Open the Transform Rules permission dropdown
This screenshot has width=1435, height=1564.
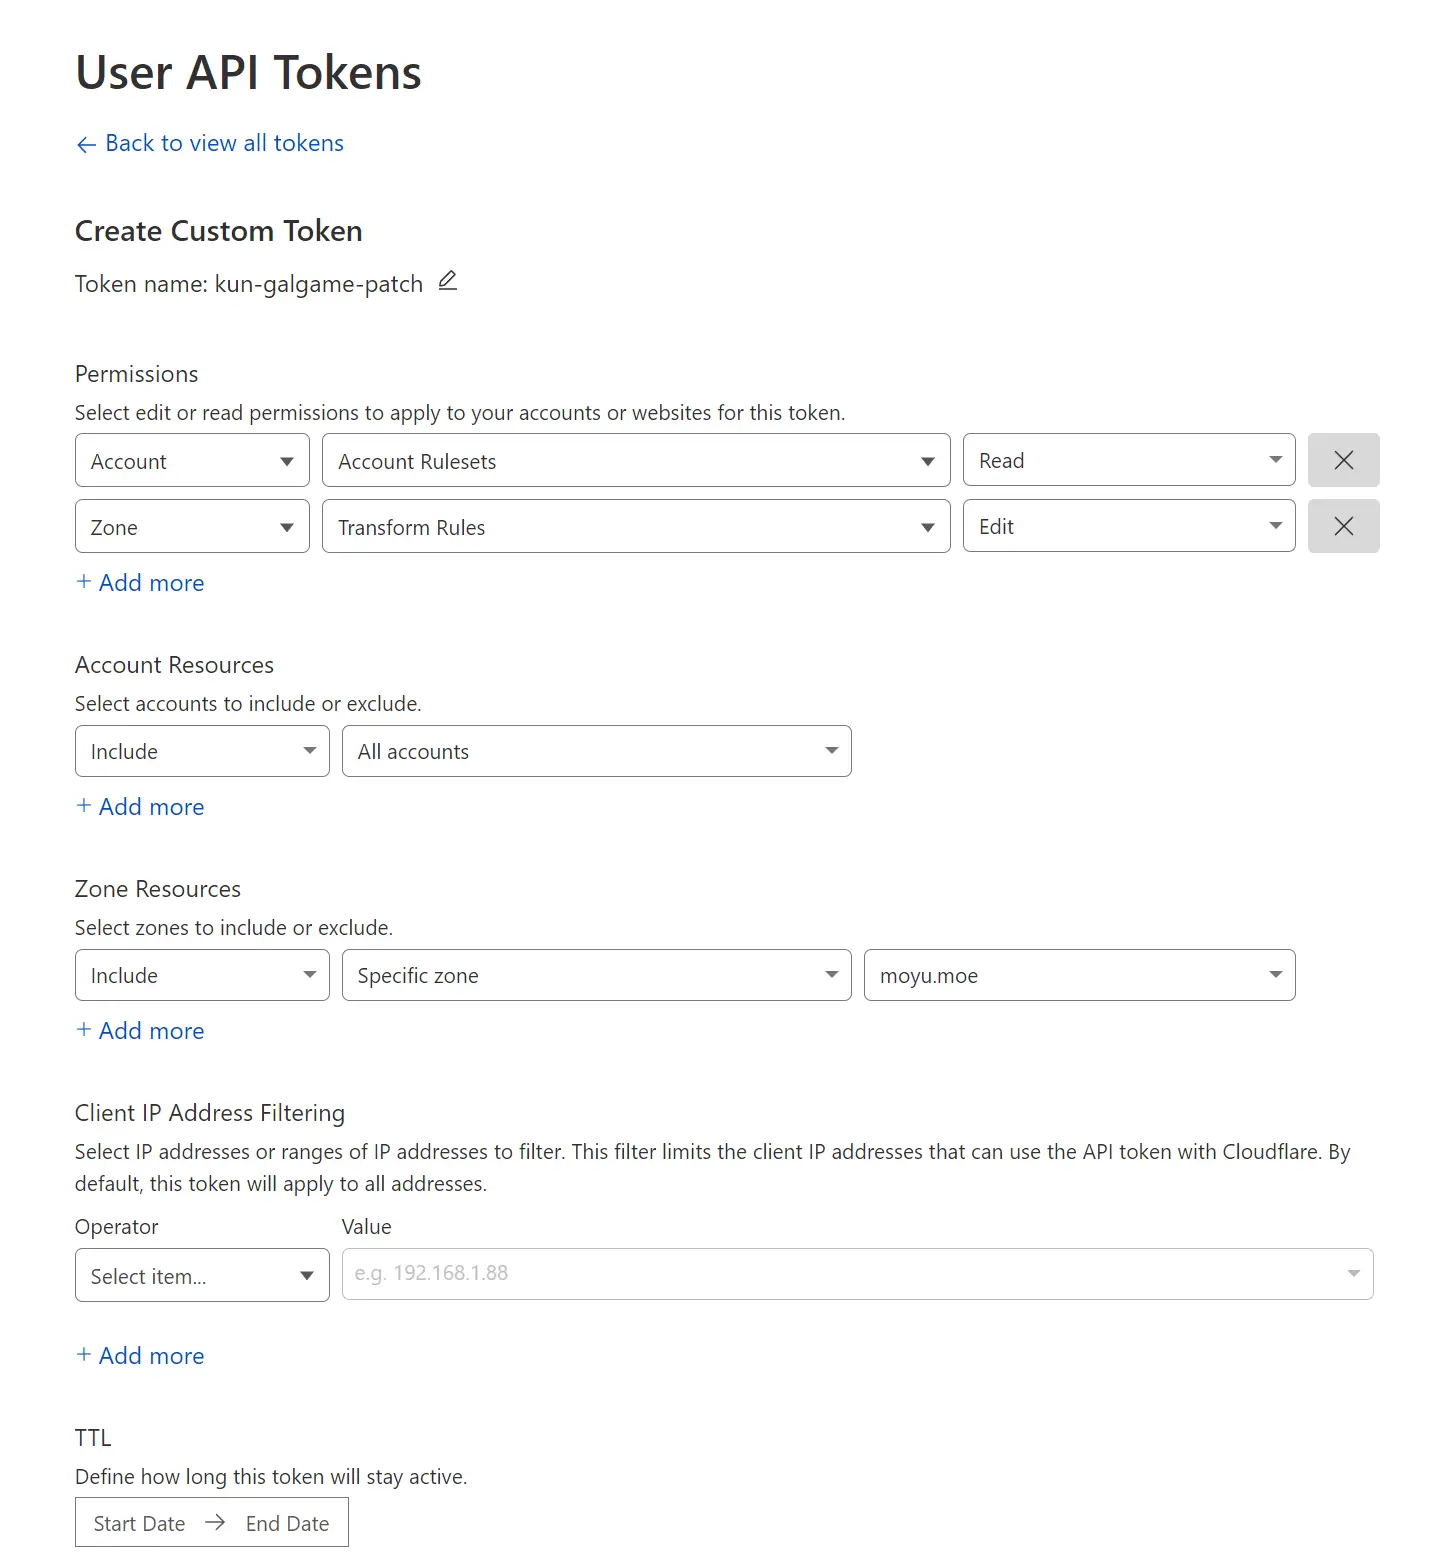coord(635,527)
